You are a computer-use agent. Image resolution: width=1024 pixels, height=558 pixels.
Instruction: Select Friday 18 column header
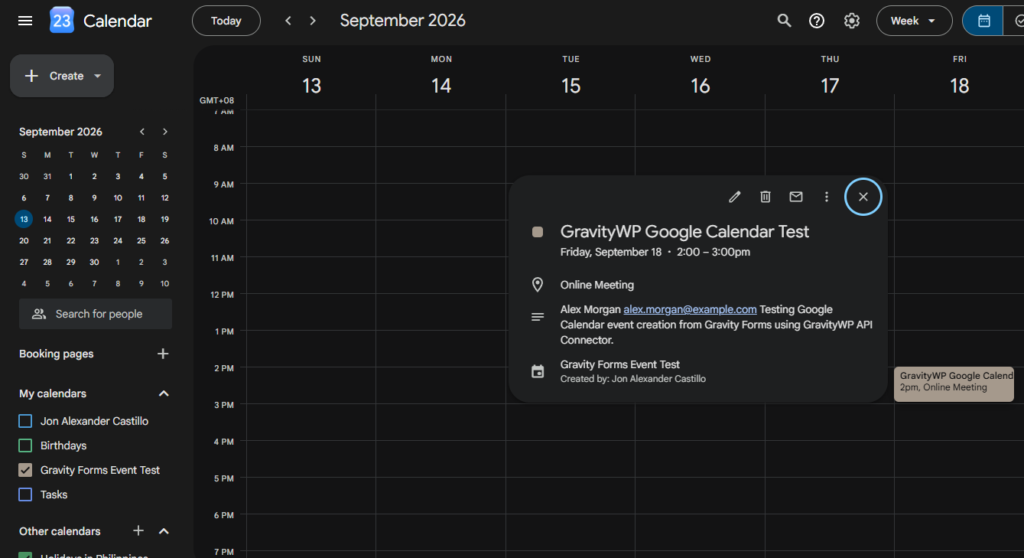point(959,76)
